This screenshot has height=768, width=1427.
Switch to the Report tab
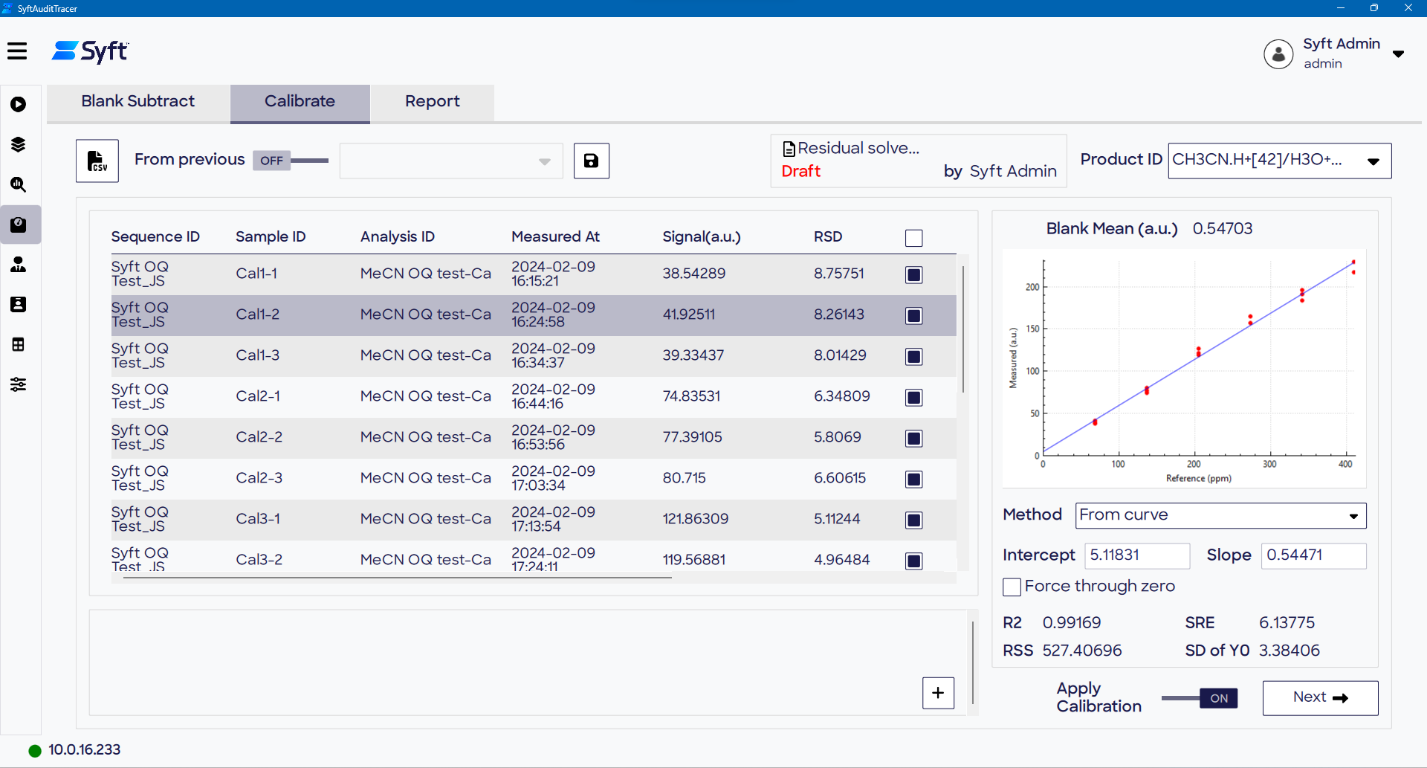tap(432, 102)
